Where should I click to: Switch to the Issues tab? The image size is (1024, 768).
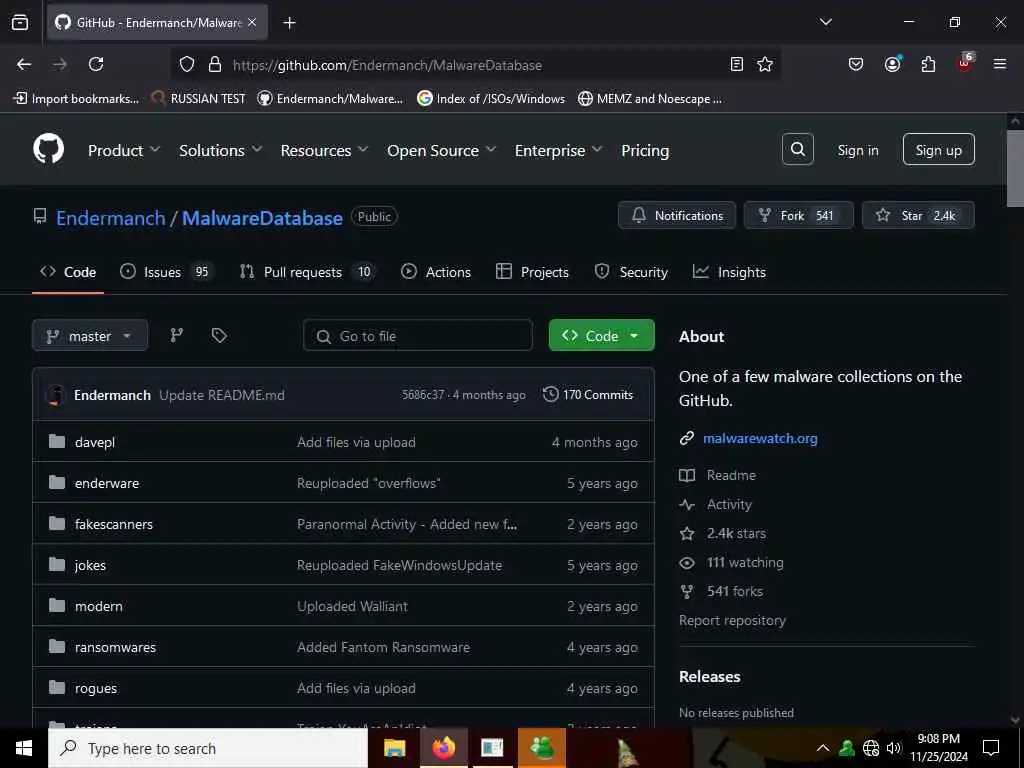coord(167,272)
